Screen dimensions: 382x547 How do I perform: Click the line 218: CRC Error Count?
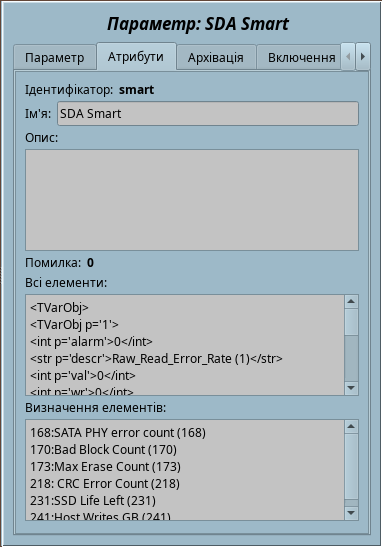pyautogui.click(x=105, y=484)
